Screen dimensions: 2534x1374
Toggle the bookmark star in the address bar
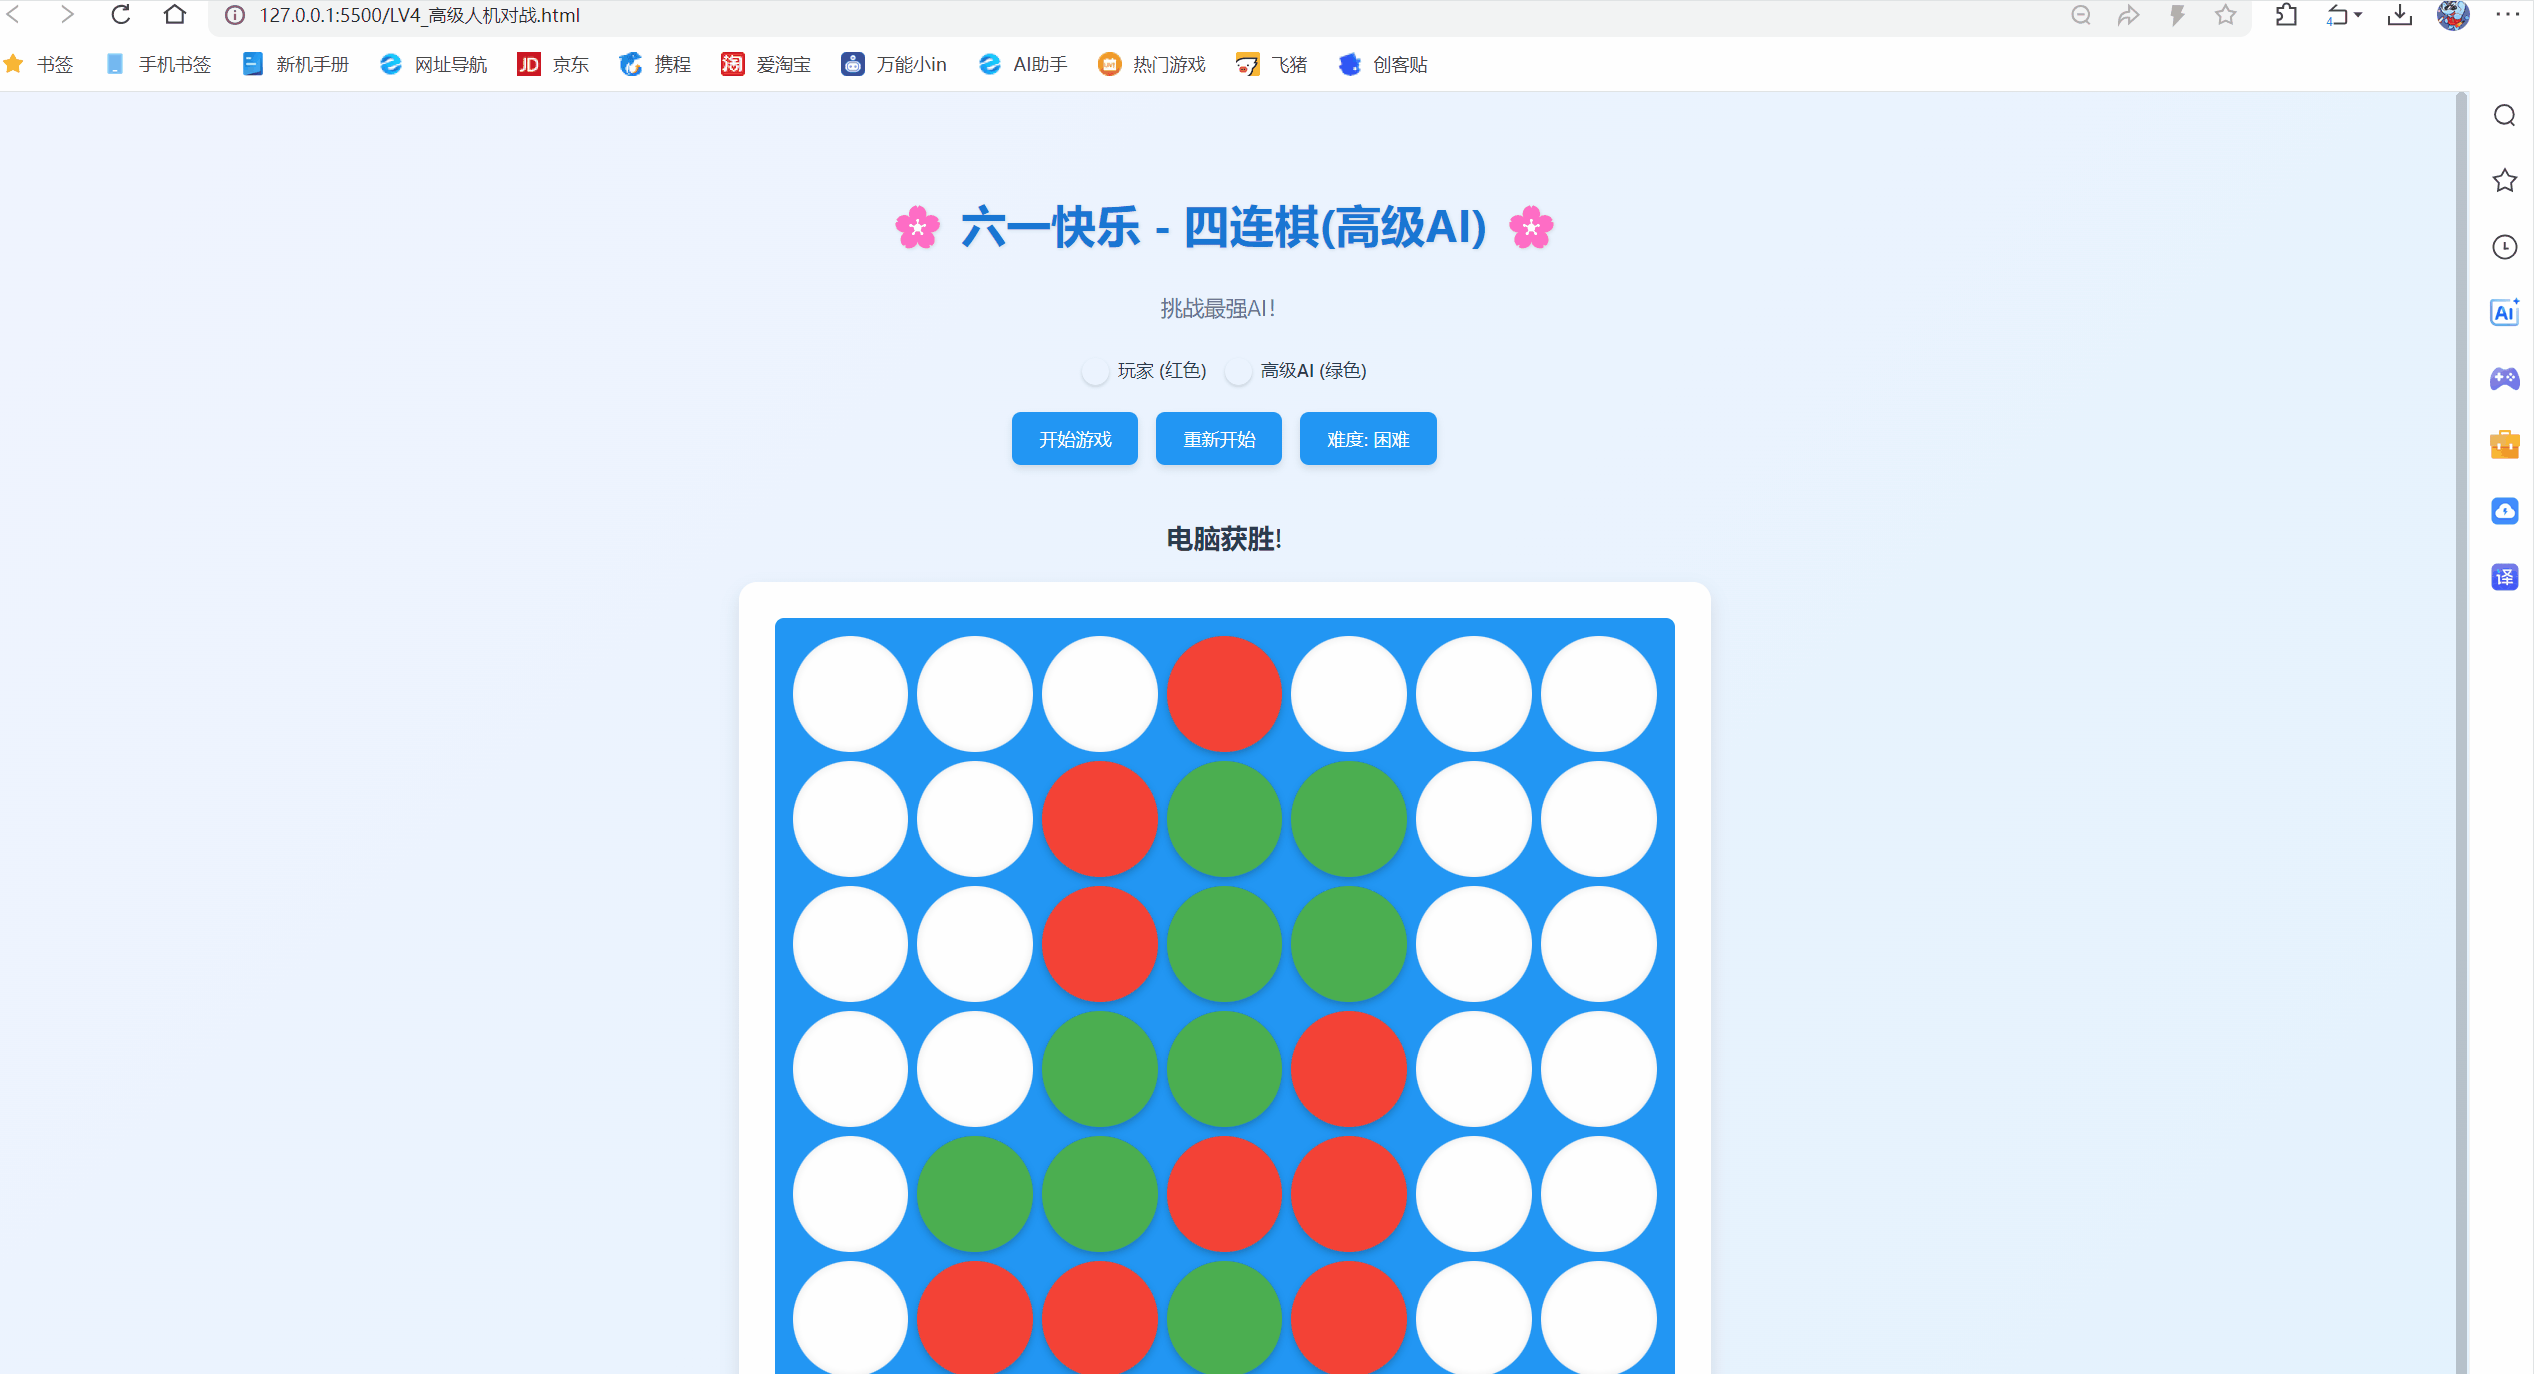point(2224,16)
